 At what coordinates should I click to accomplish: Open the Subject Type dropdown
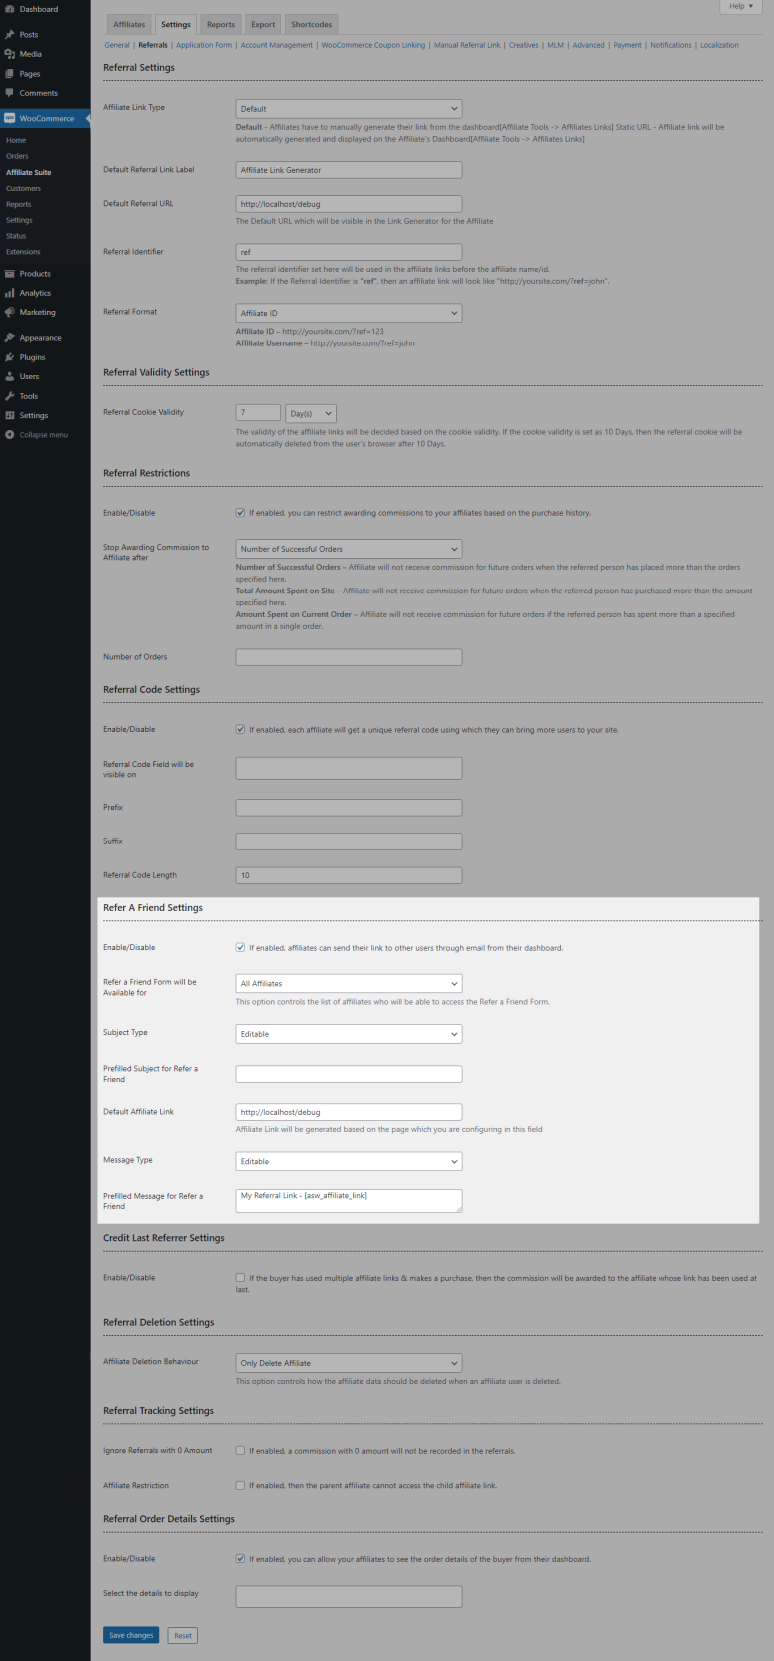pyautogui.click(x=349, y=1034)
